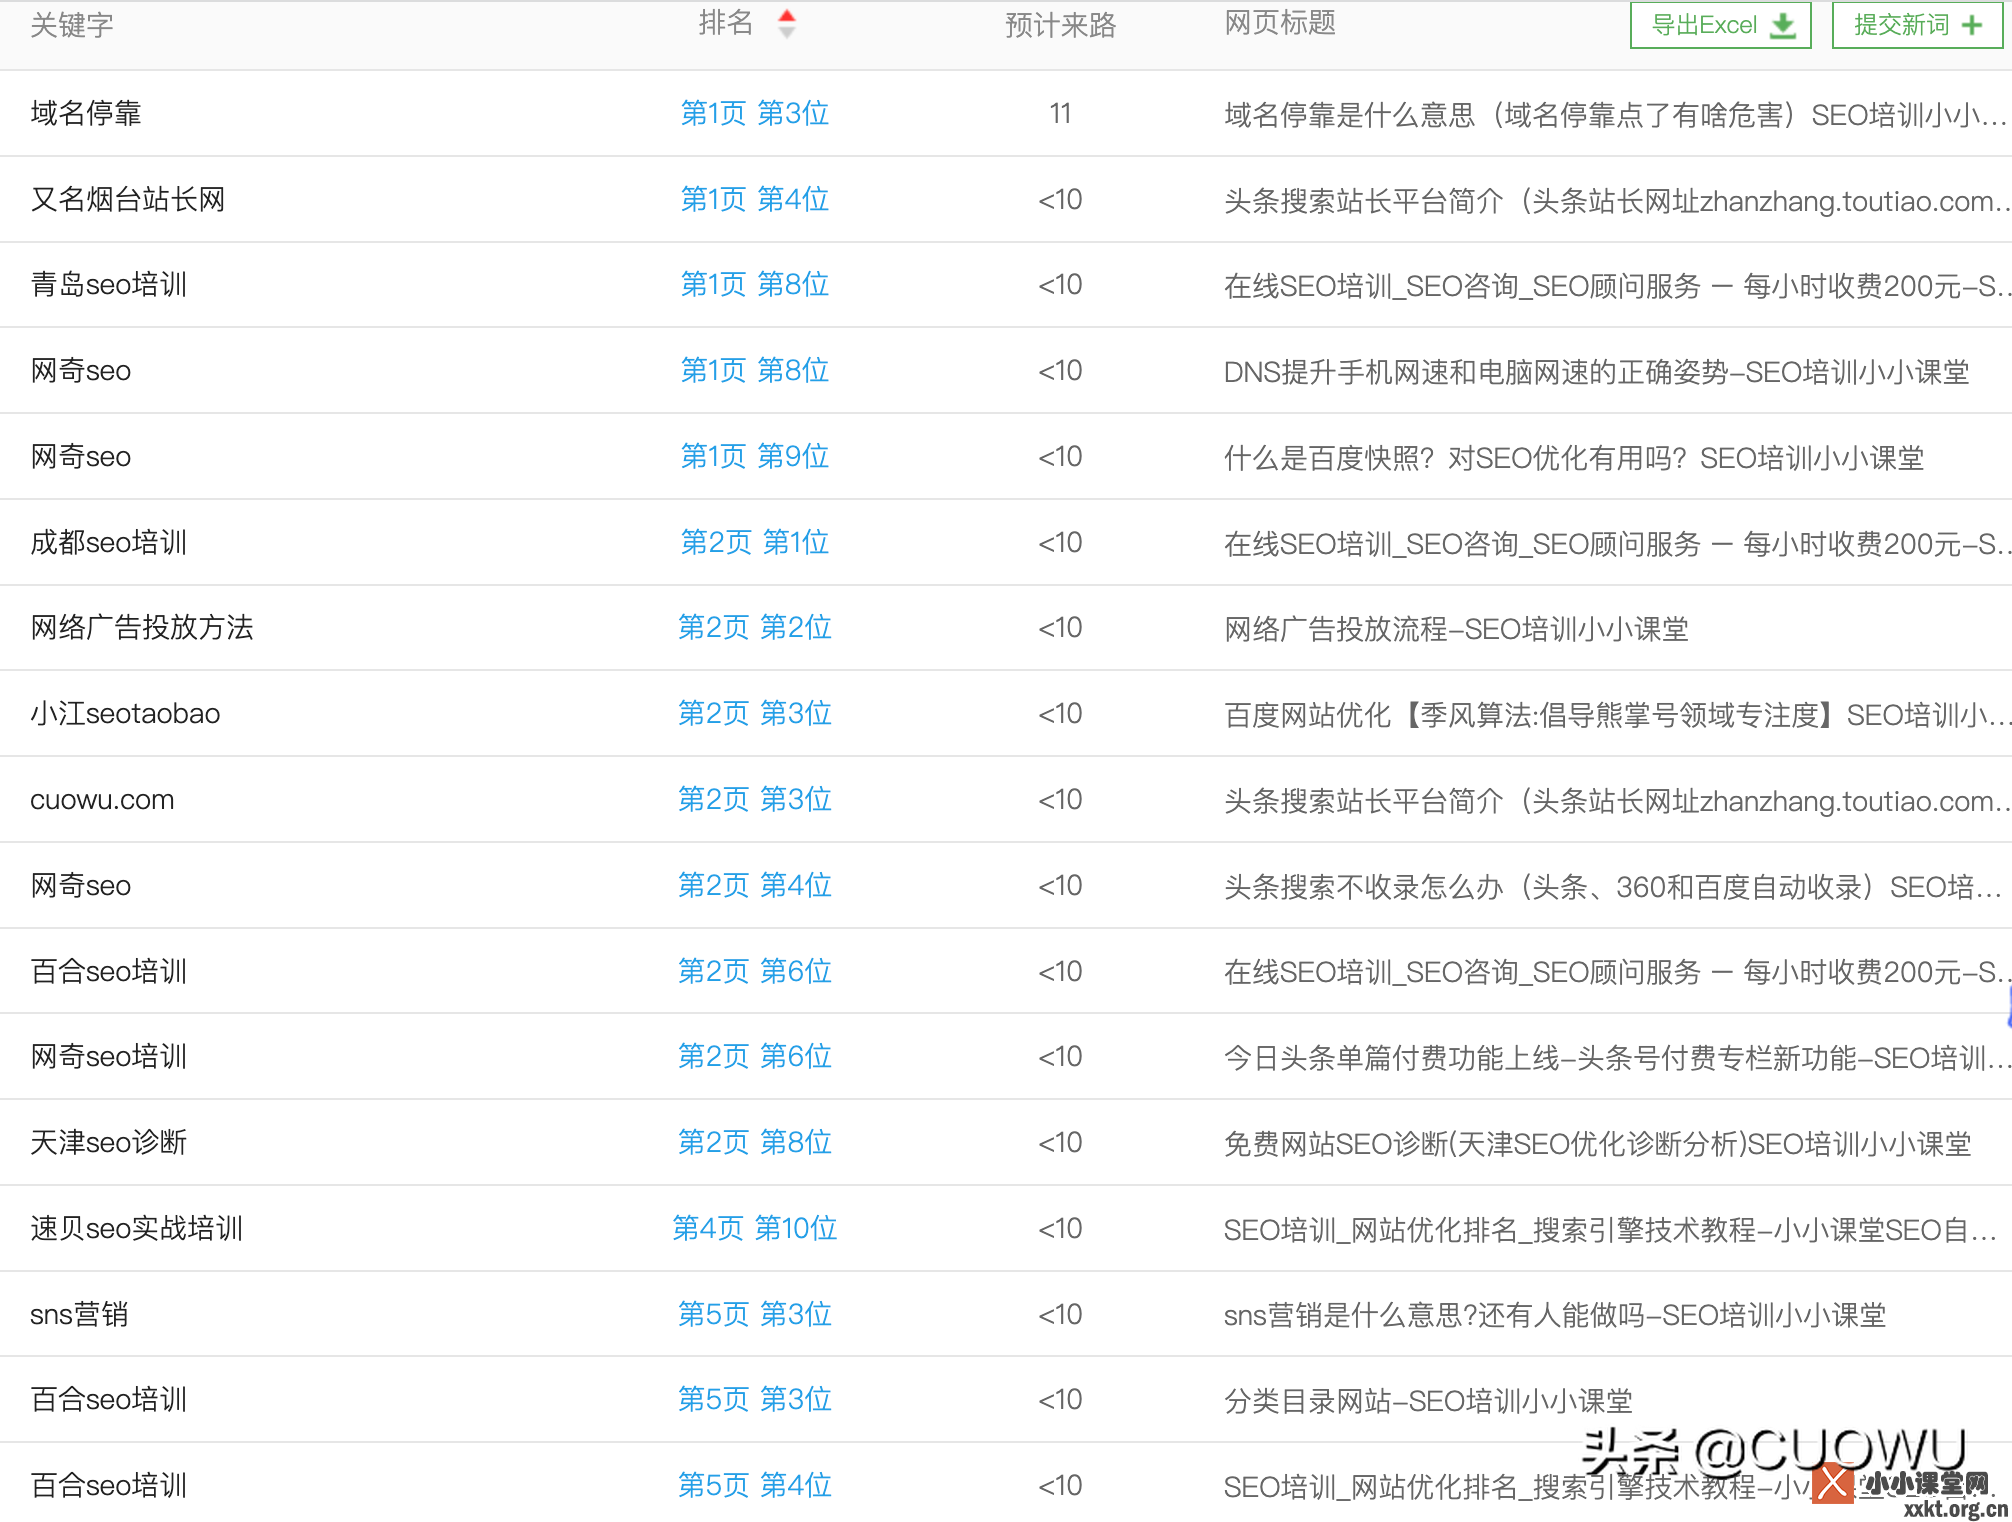Click the 关键字 column header

[x=71, y=24]
